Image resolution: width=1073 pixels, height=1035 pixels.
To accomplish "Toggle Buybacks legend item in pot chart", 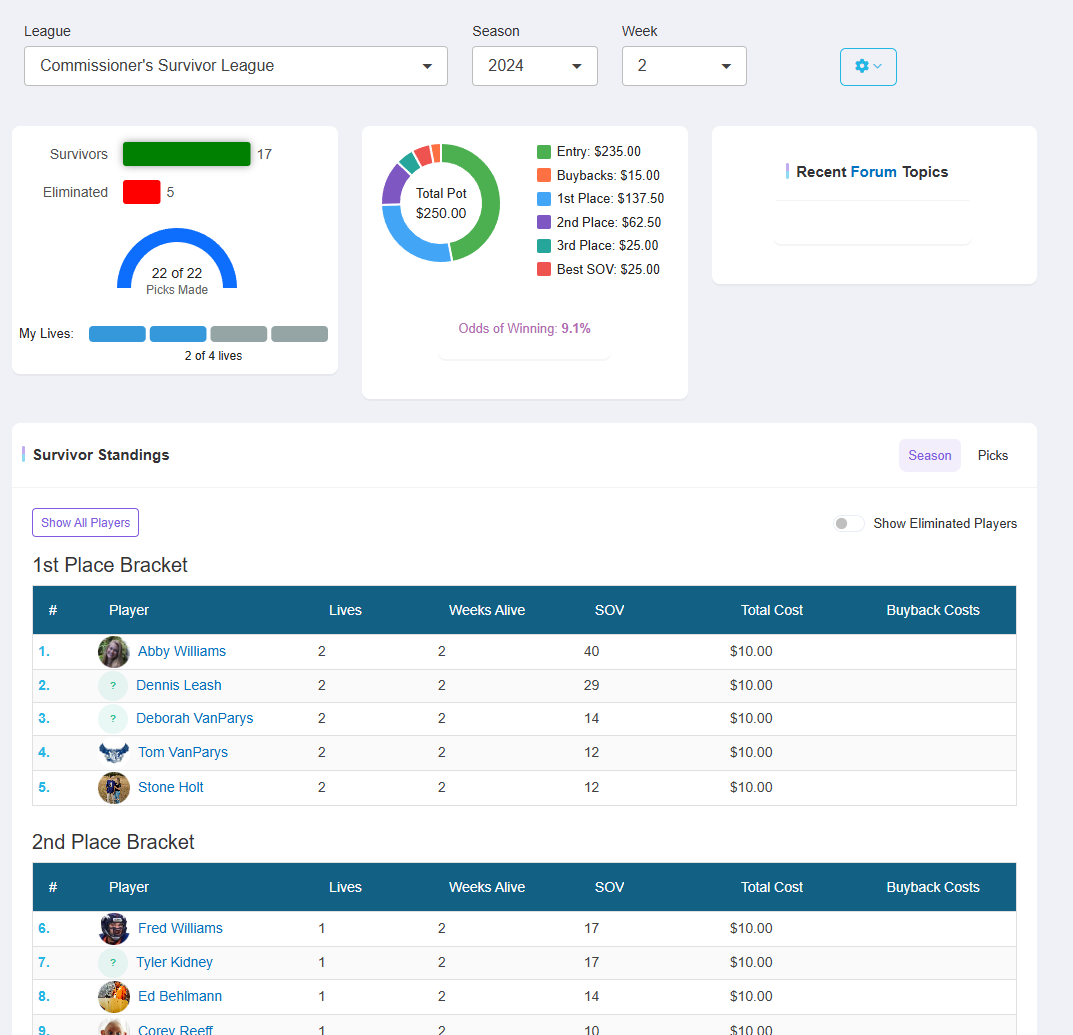I will click(598, 176).
